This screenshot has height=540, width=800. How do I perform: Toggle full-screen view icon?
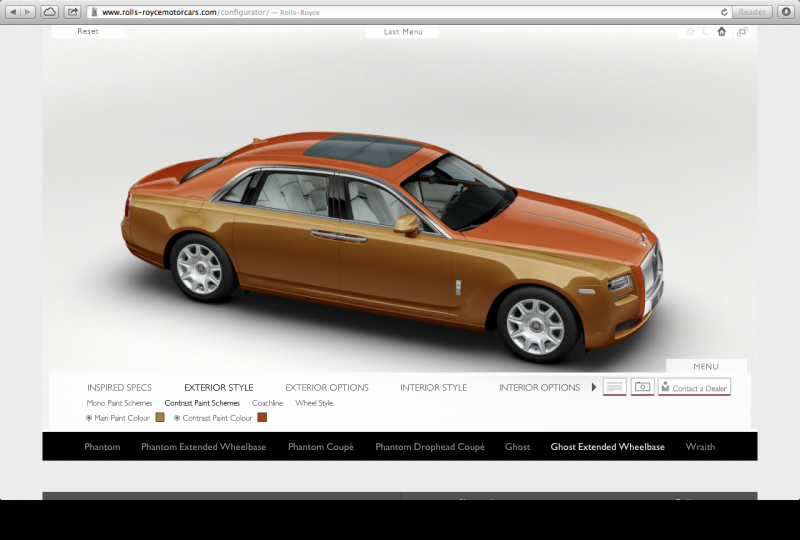[x=742, y=32]
